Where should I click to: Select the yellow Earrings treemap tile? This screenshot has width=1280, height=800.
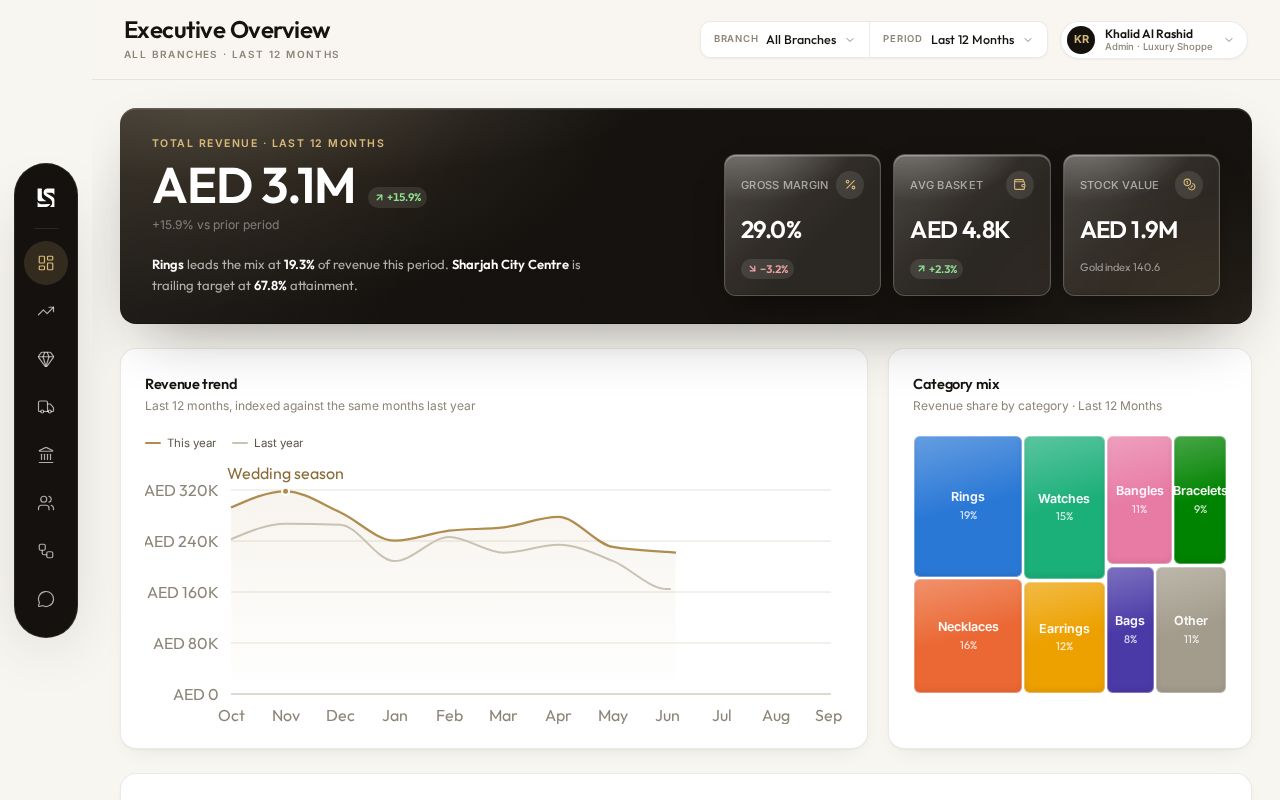tap(1064, 637)
